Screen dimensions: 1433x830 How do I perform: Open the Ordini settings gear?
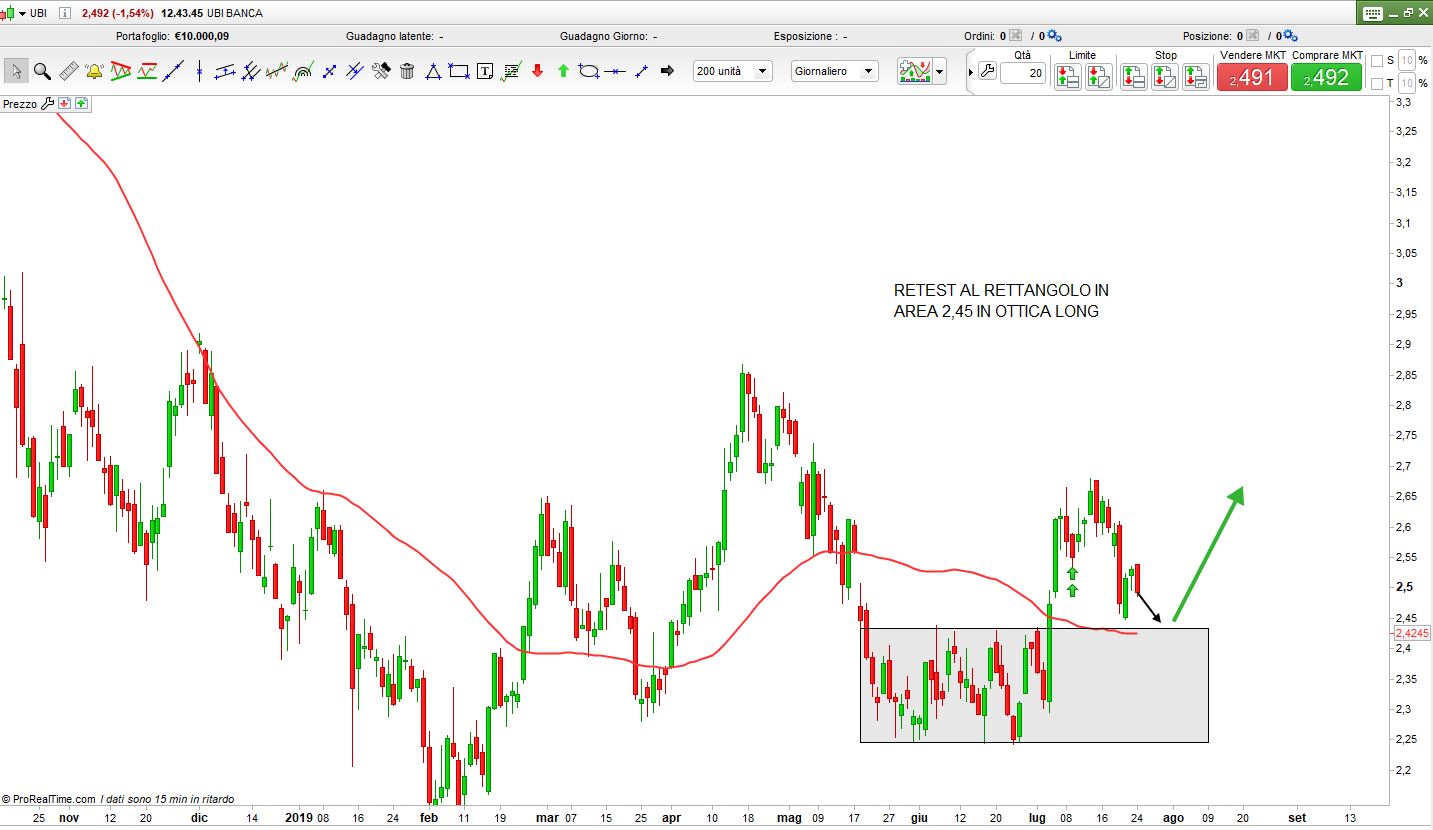[x=1055, y=36]
